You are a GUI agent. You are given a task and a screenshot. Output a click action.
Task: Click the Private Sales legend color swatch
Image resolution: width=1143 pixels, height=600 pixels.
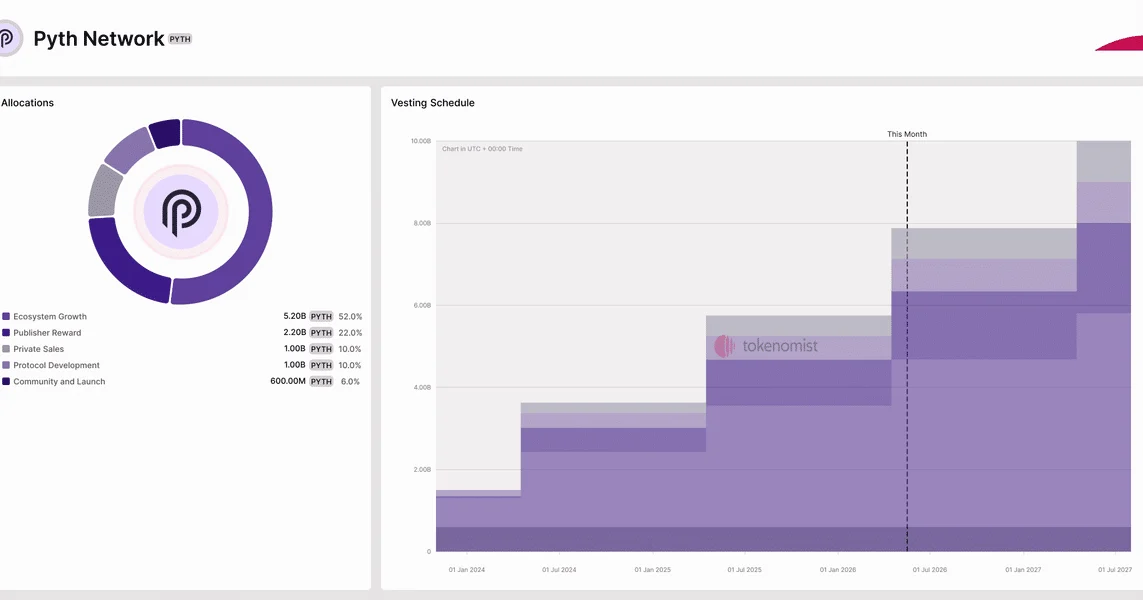point(6,349)
